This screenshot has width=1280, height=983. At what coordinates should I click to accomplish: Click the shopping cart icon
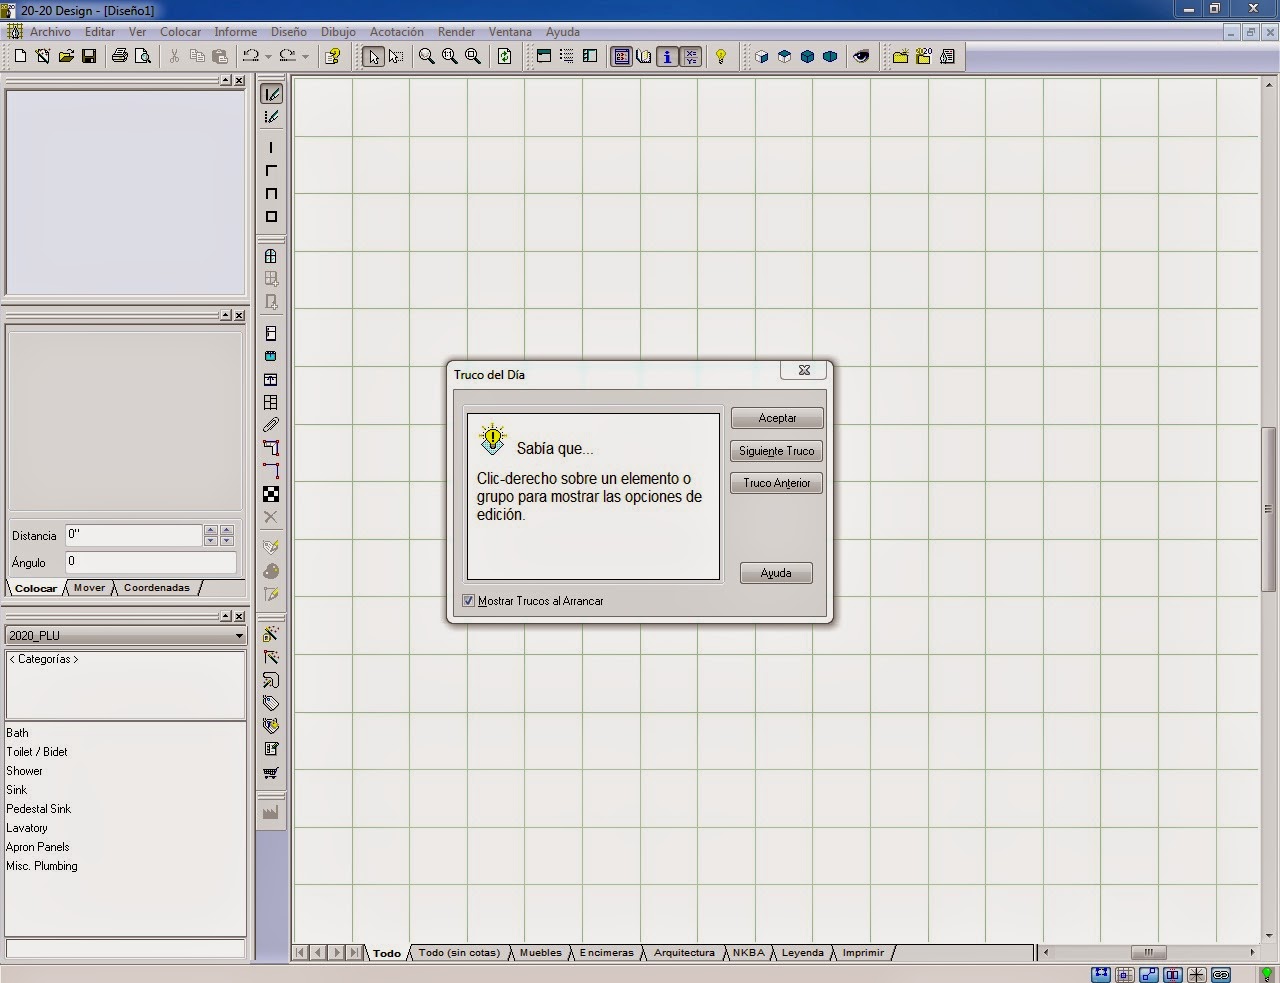[x=271, y=773]
